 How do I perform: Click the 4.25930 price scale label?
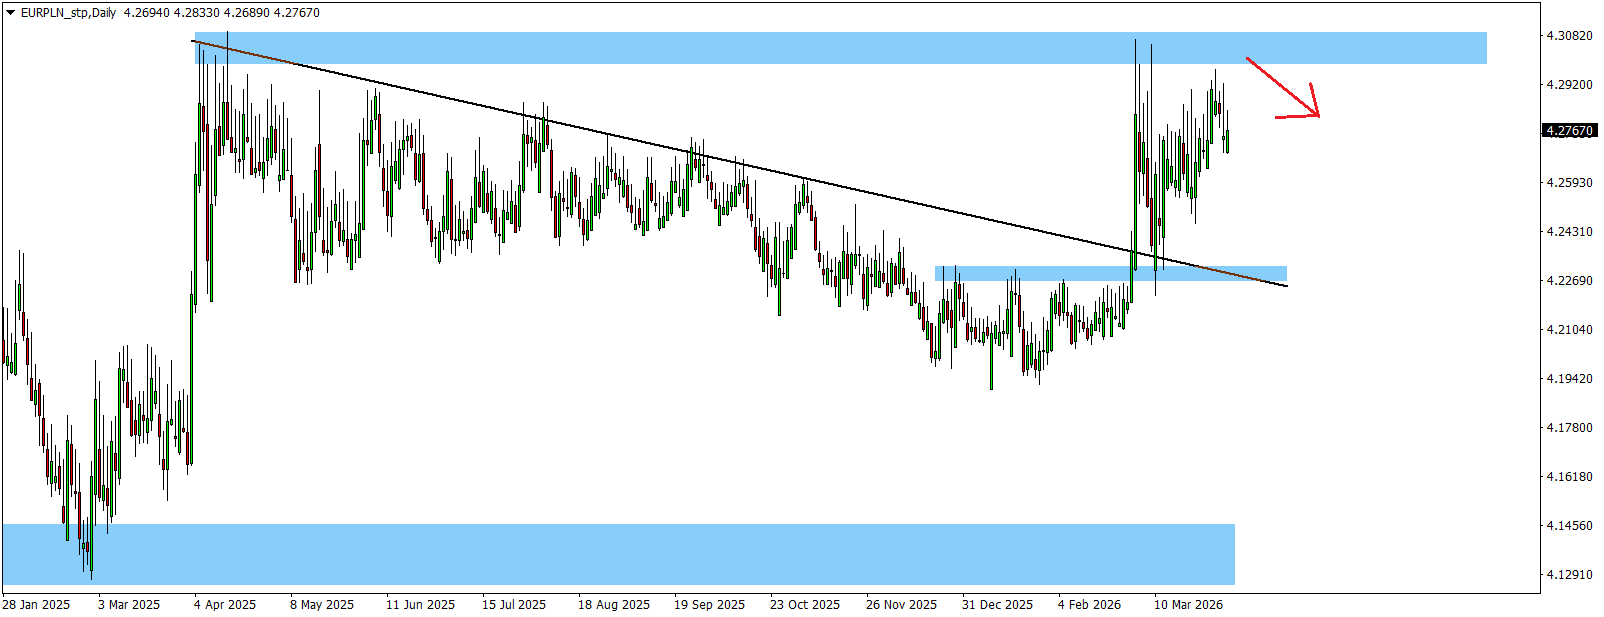click(x=1569, y=183)
